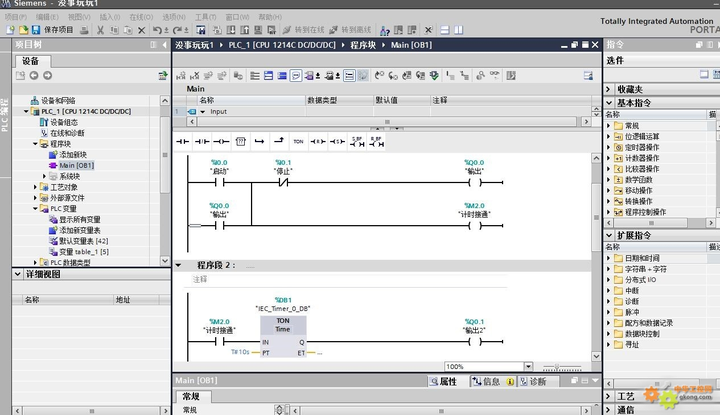The width and height of the screenshot is (720, 415).
Task: Expand the 系统块 folder
Action: [x=44, y=176]
